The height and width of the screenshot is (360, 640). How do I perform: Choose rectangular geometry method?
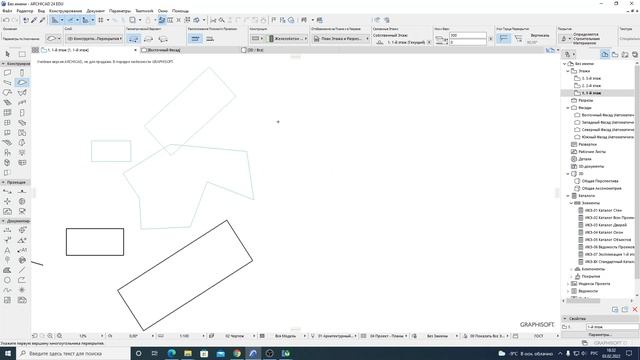[149, 39]
